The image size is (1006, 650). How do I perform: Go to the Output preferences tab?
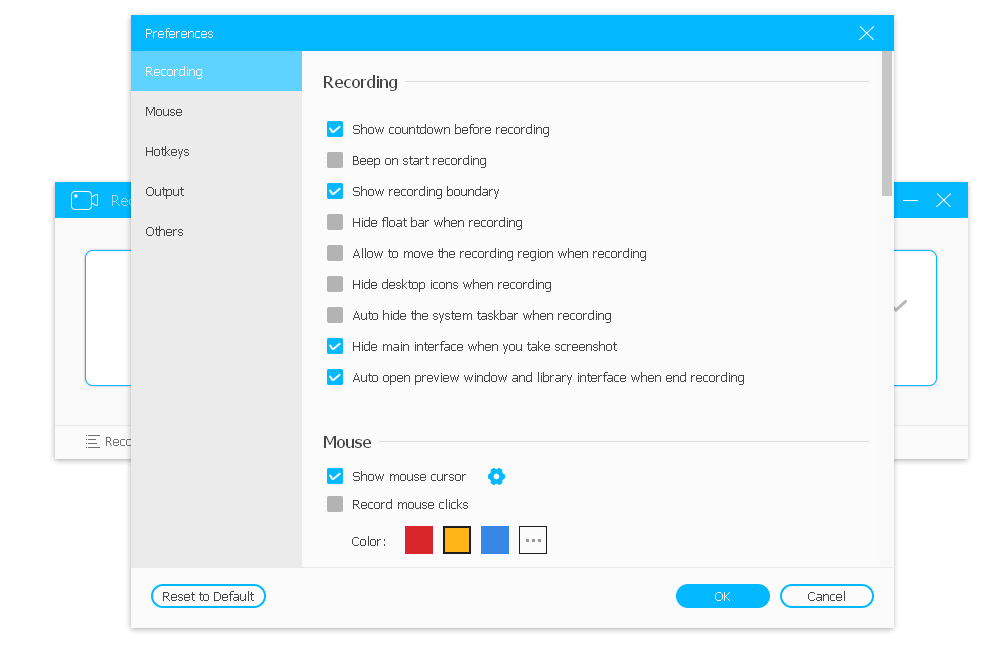pos(216,191)
